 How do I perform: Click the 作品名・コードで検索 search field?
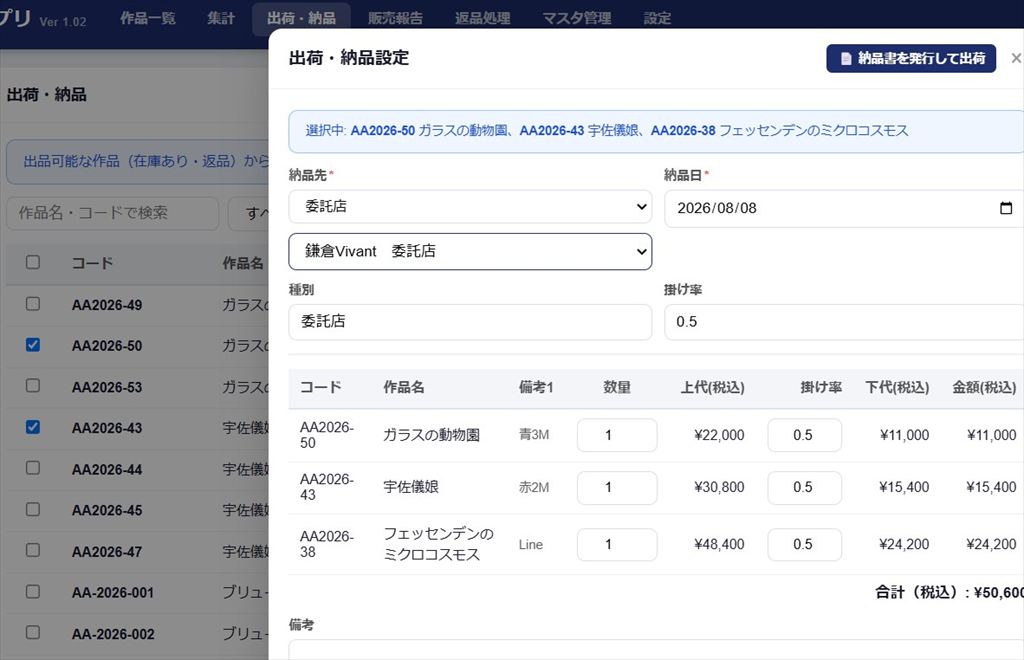click(112, 213)
